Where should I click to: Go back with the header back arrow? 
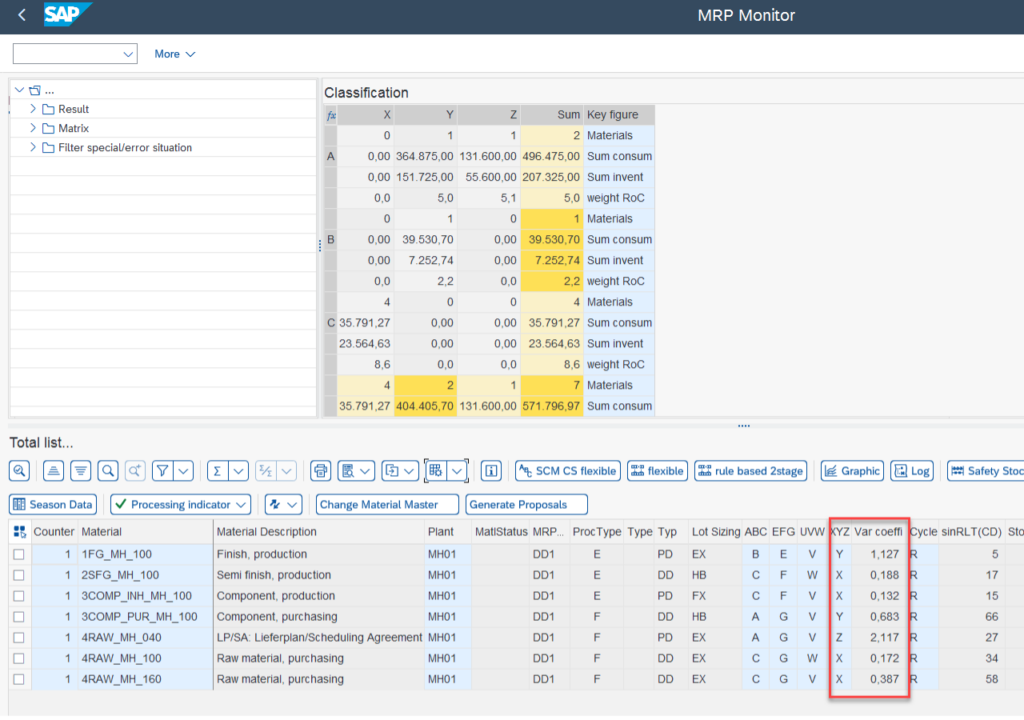tap(22, 15)
